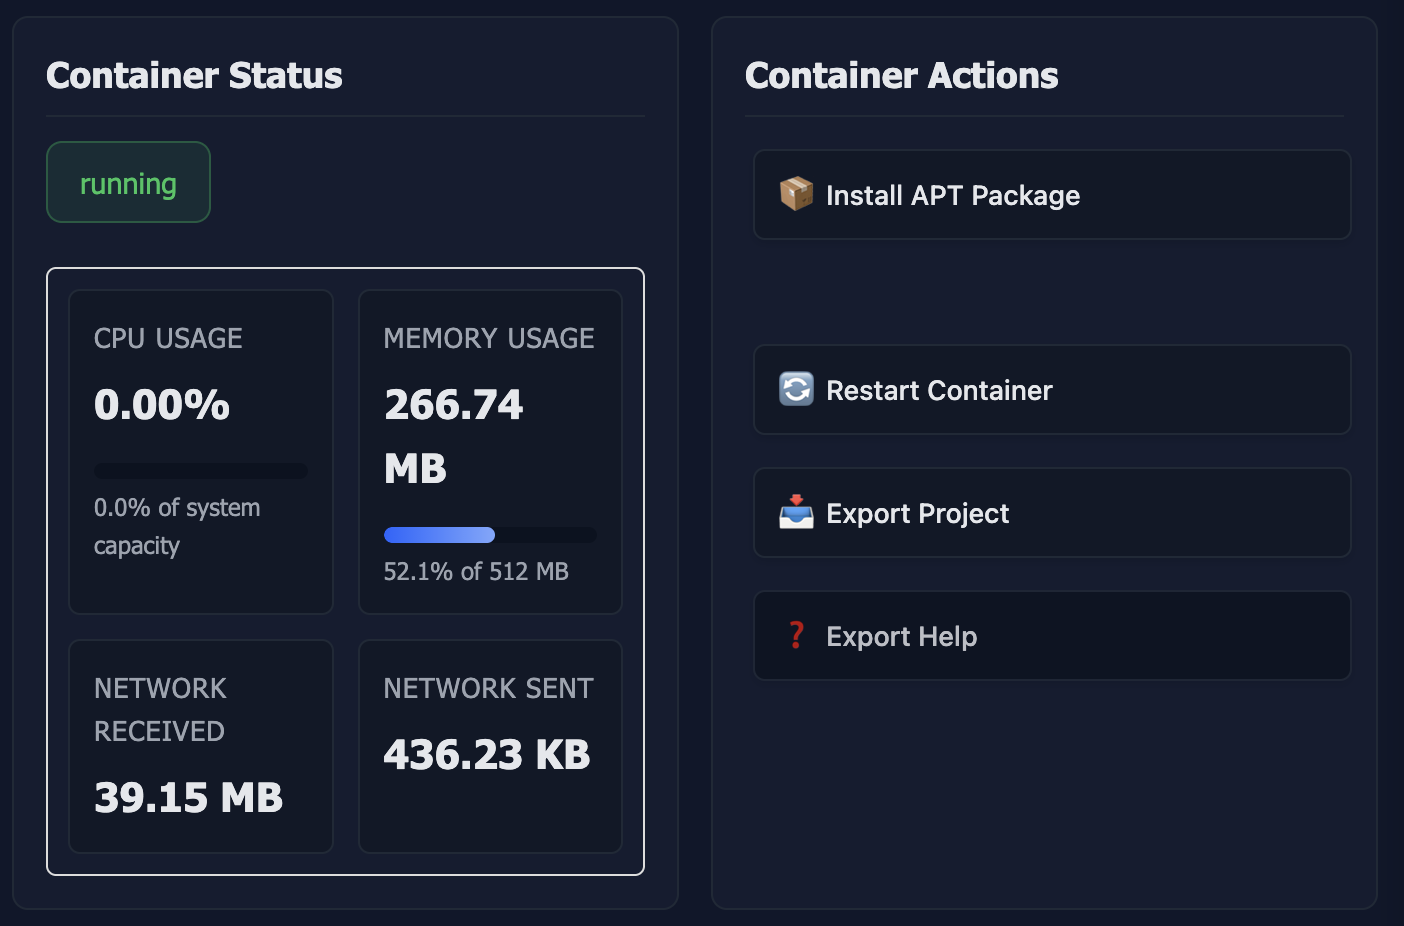Click the empty CPU usage progress bar

tap(200, 470)
